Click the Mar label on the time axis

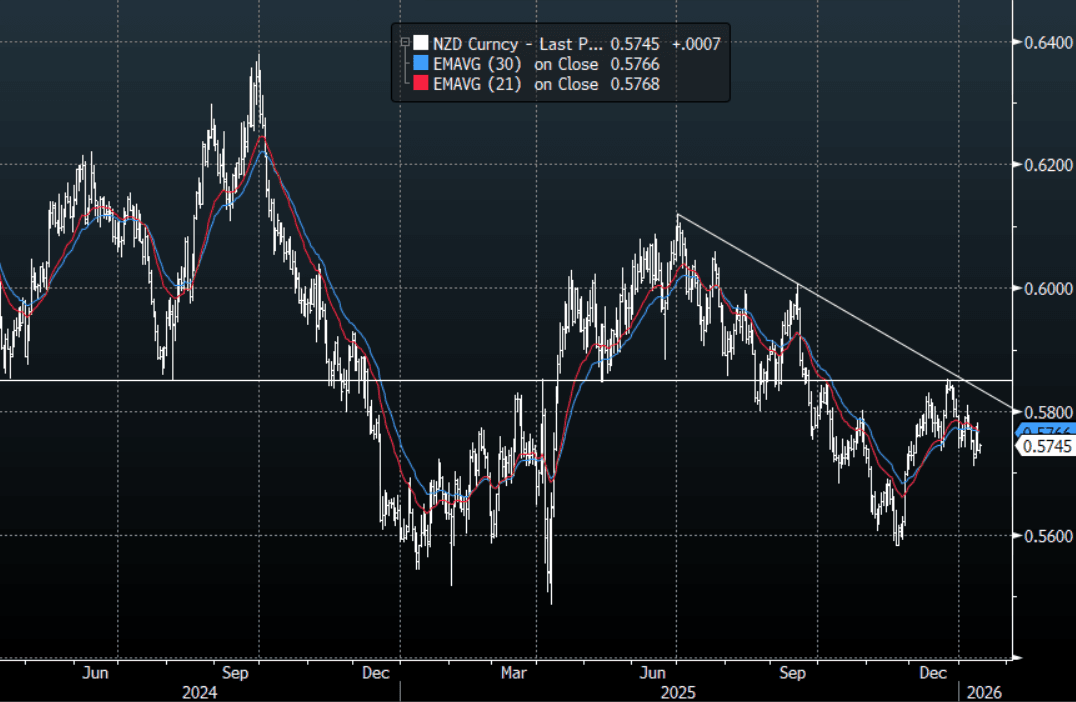[513, 672]
